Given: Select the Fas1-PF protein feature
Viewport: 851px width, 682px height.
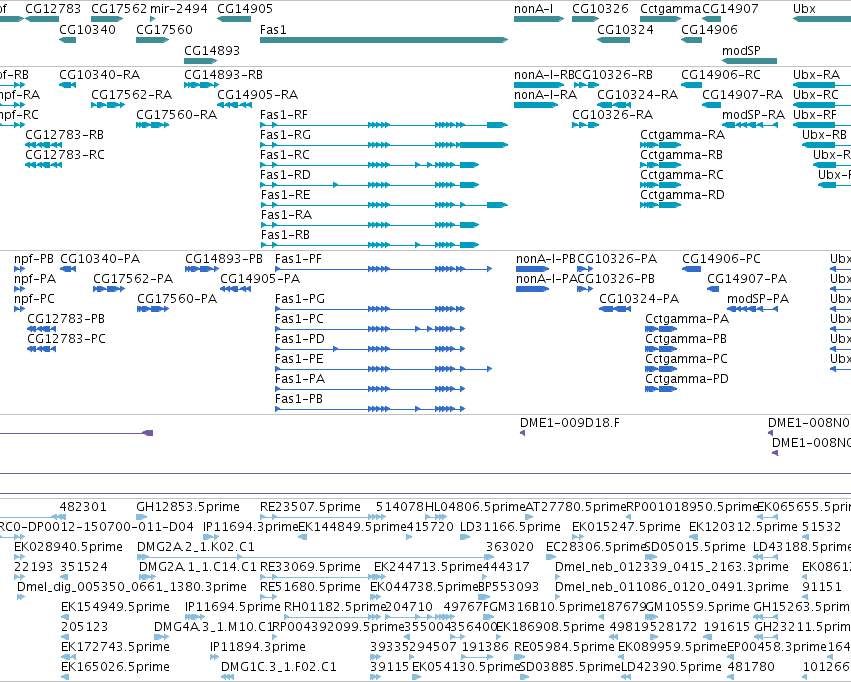Looking at the screenshot, I should (x=384, y=269).
